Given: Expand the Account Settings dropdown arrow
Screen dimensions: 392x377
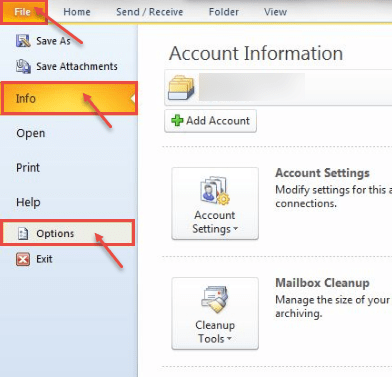Looking at the screenshot, I should pyautogui.click(x=235, y=229).
